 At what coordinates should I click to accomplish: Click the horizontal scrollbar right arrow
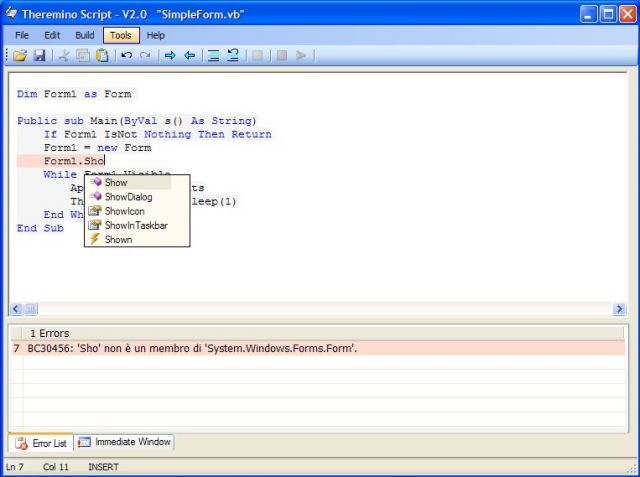pyautogui.click(x=619, y=310)
